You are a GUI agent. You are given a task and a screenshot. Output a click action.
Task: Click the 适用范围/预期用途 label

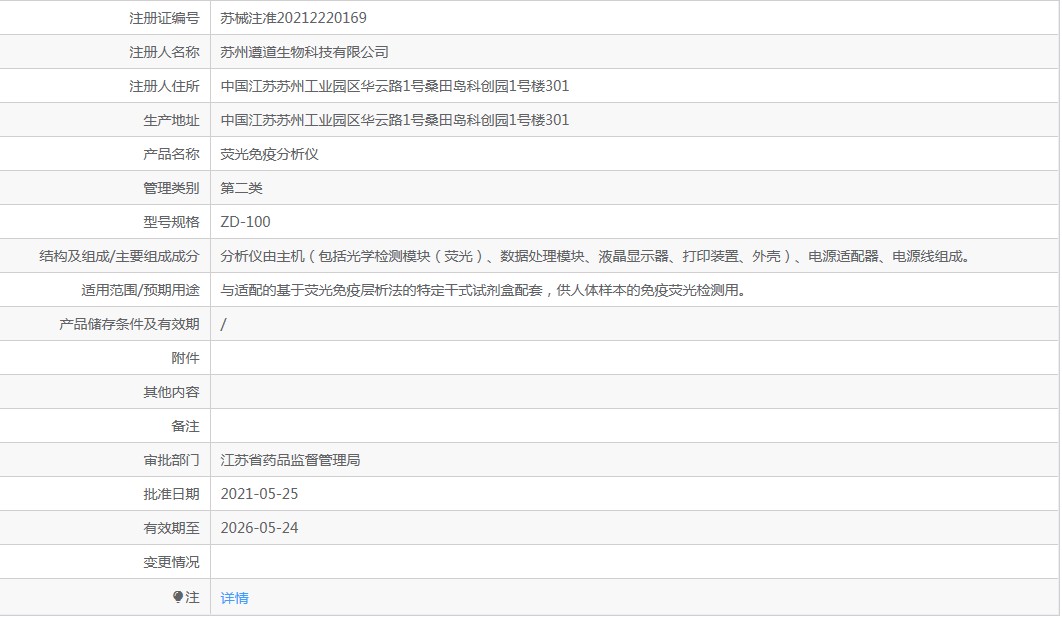140,290
